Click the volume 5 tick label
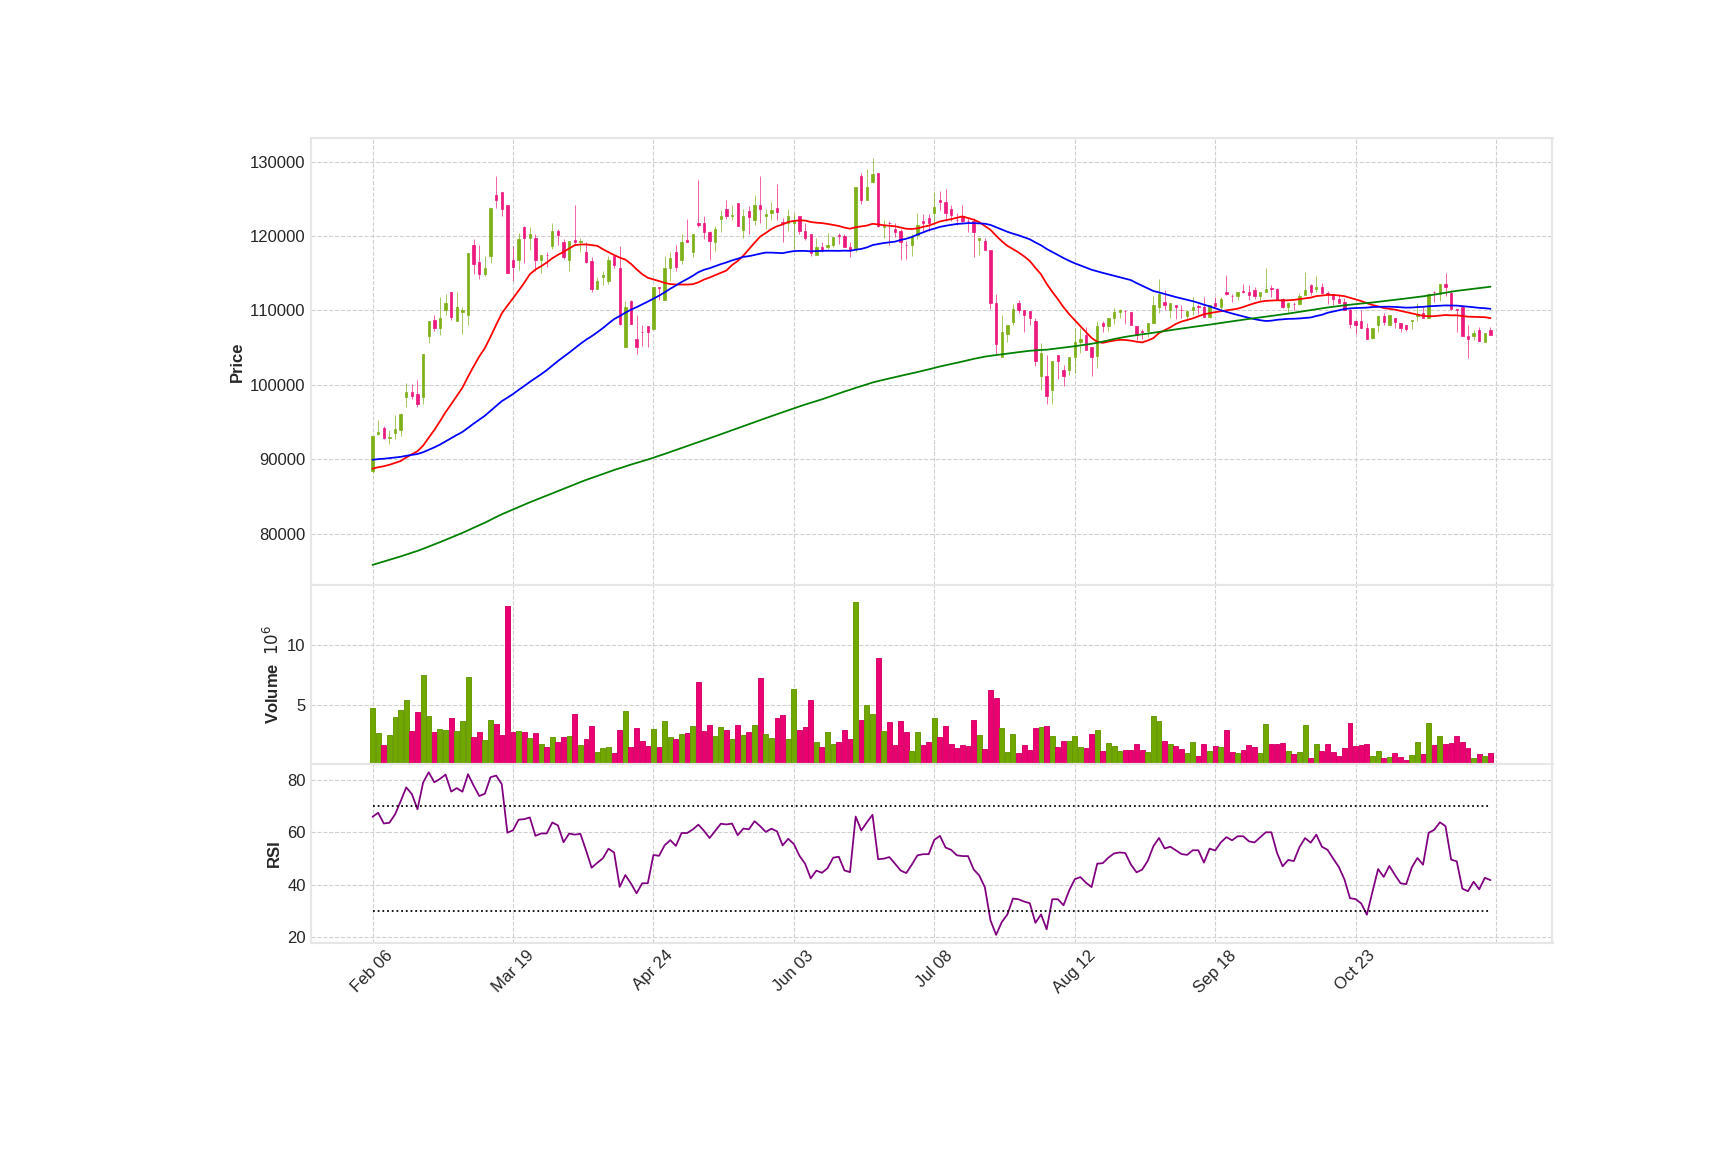 [x=301, y=705]
